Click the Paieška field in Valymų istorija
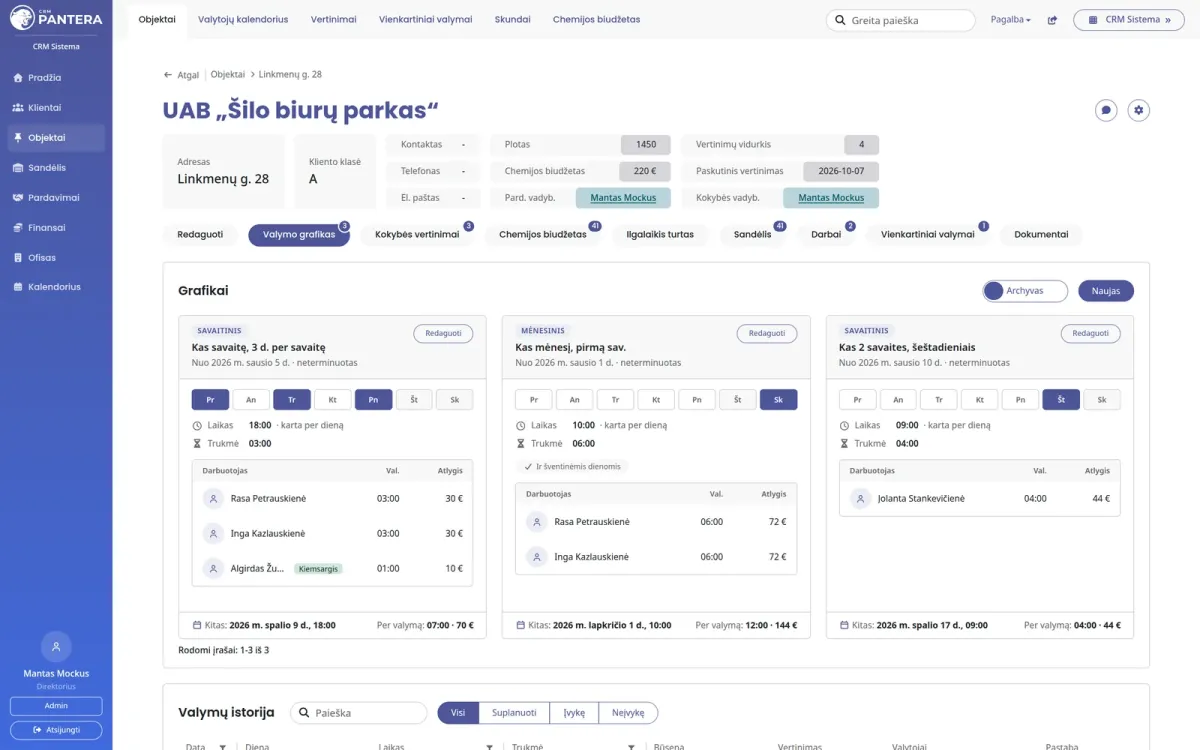This screenshot has width=1200, height=750. (359, 713)
